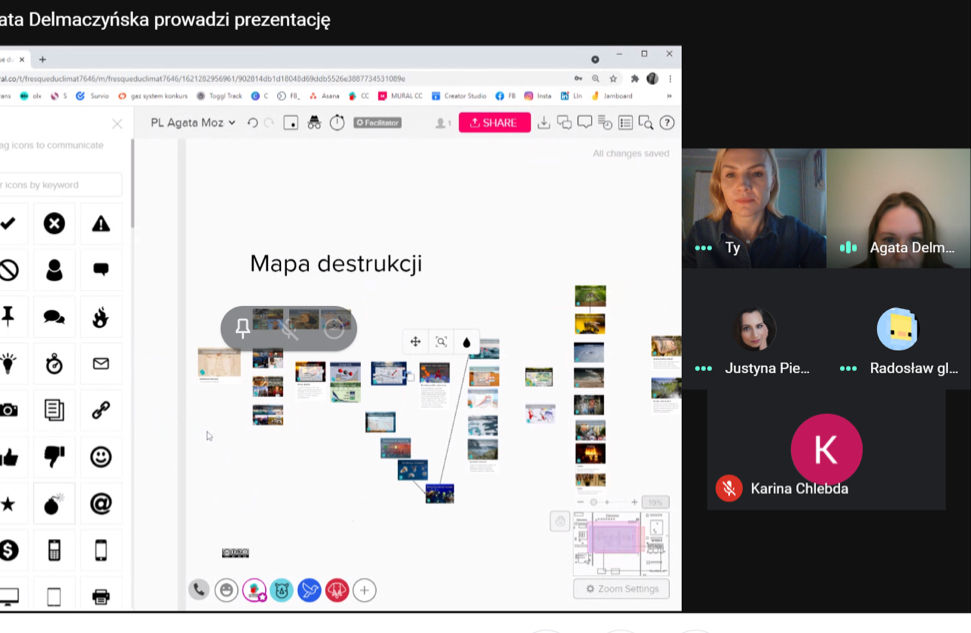
Task: Pick the document pages icon
Action: click(x=54, y=410)
